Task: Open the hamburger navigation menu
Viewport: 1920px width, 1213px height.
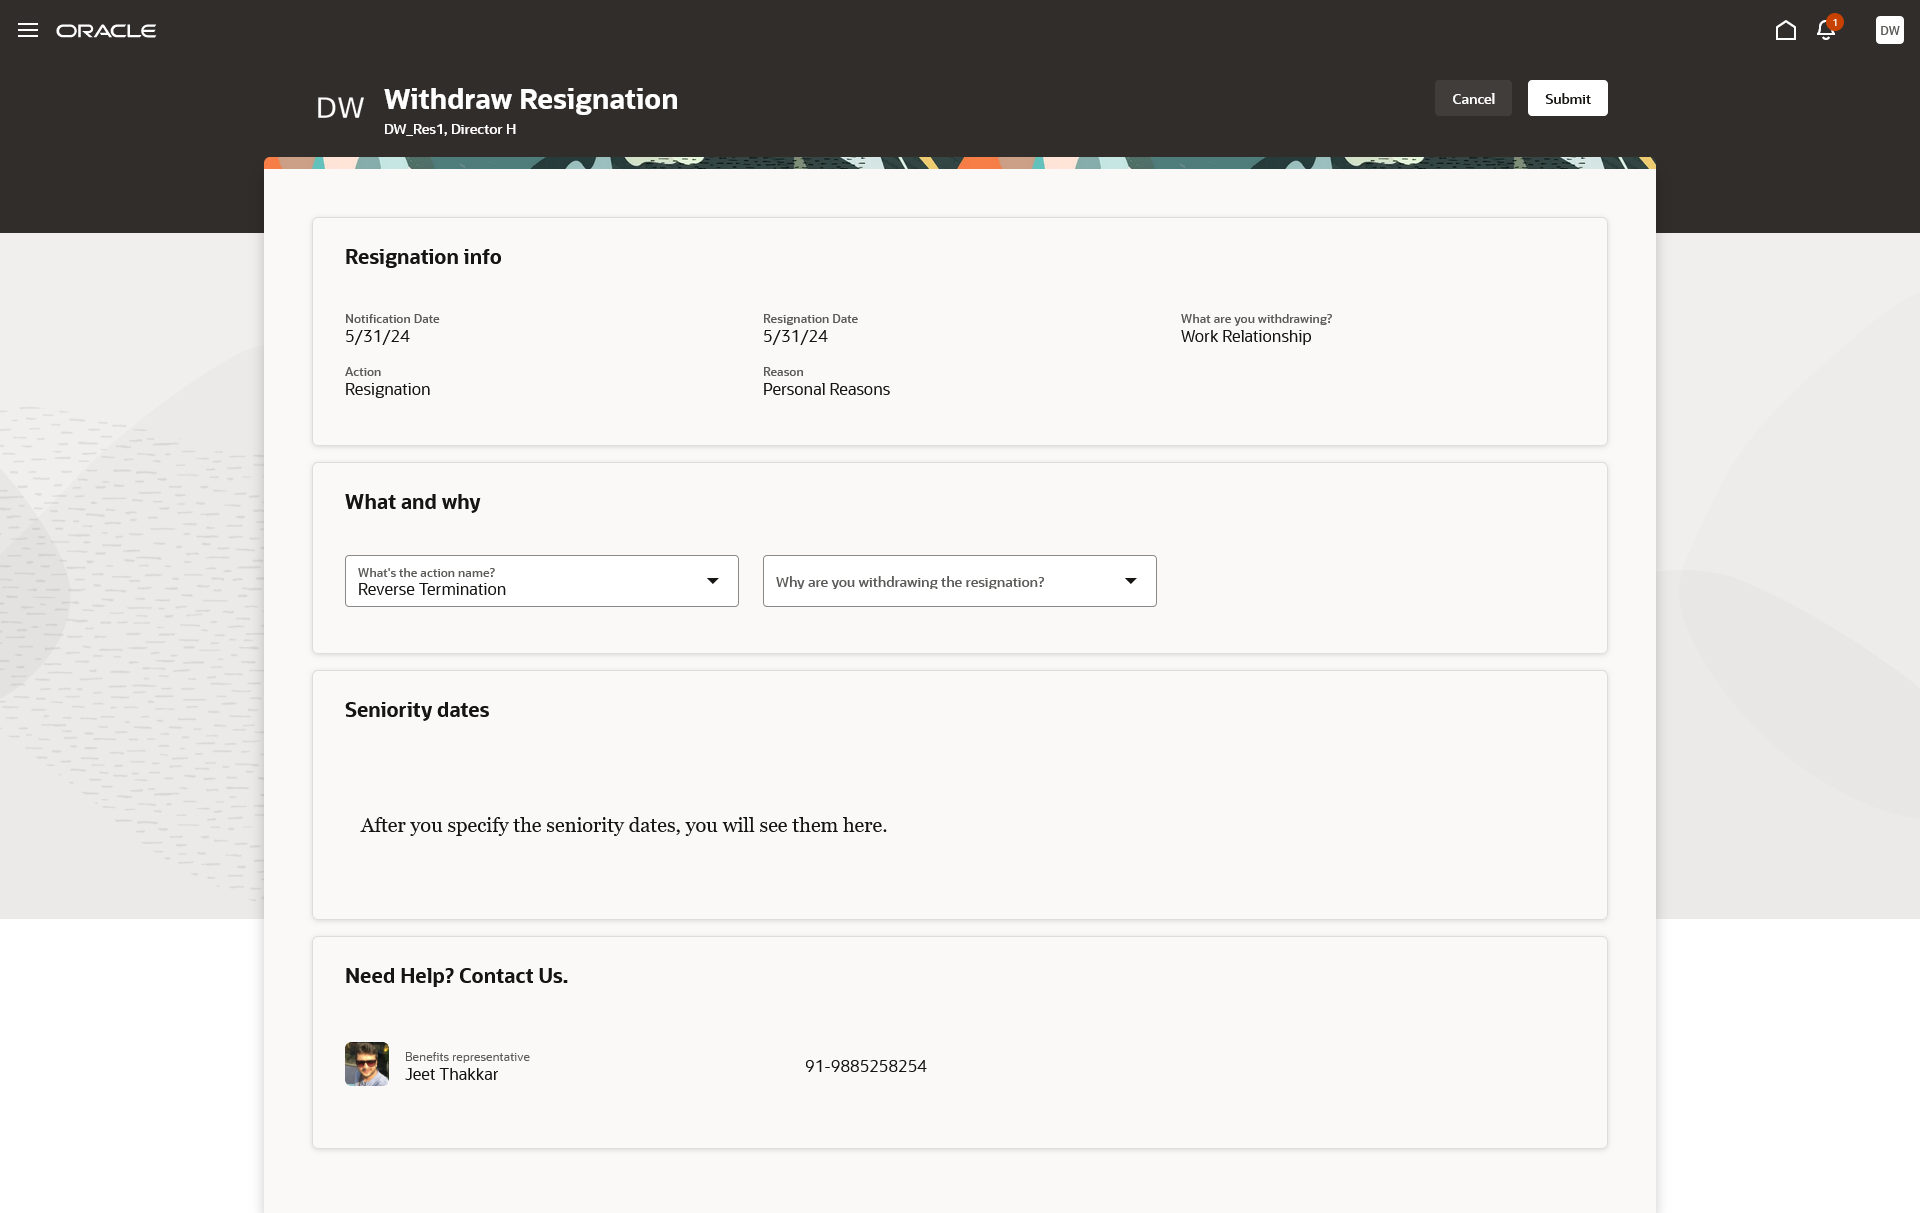Action: tap(28, 30)
